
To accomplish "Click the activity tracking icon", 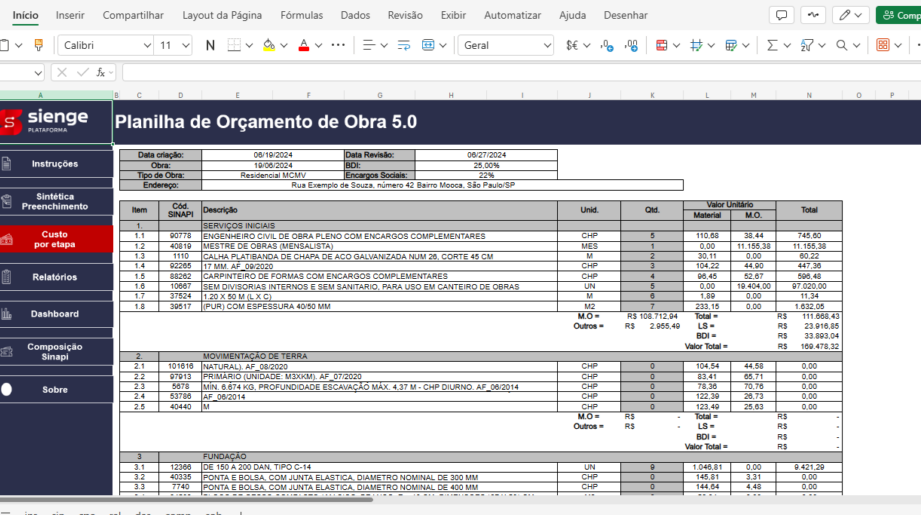I will point(813,15).
